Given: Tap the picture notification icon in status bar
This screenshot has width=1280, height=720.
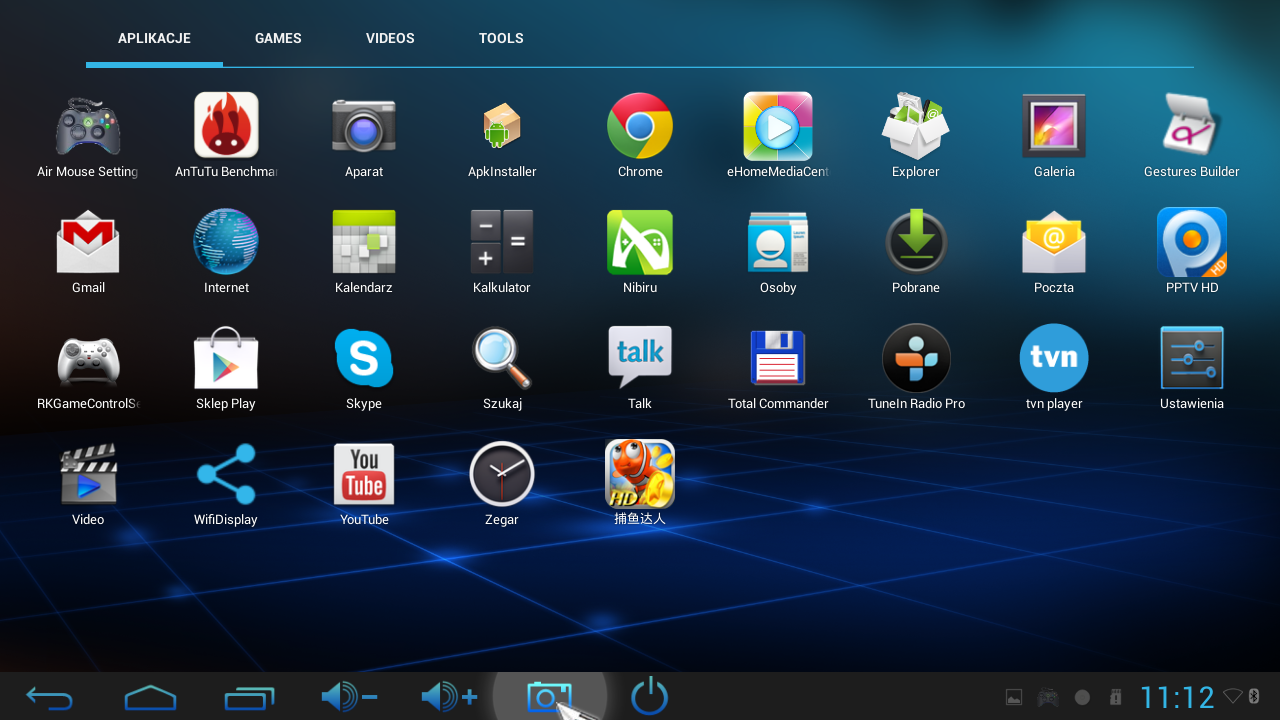Looking at the screenshot, I should (x=1014, y=697).
